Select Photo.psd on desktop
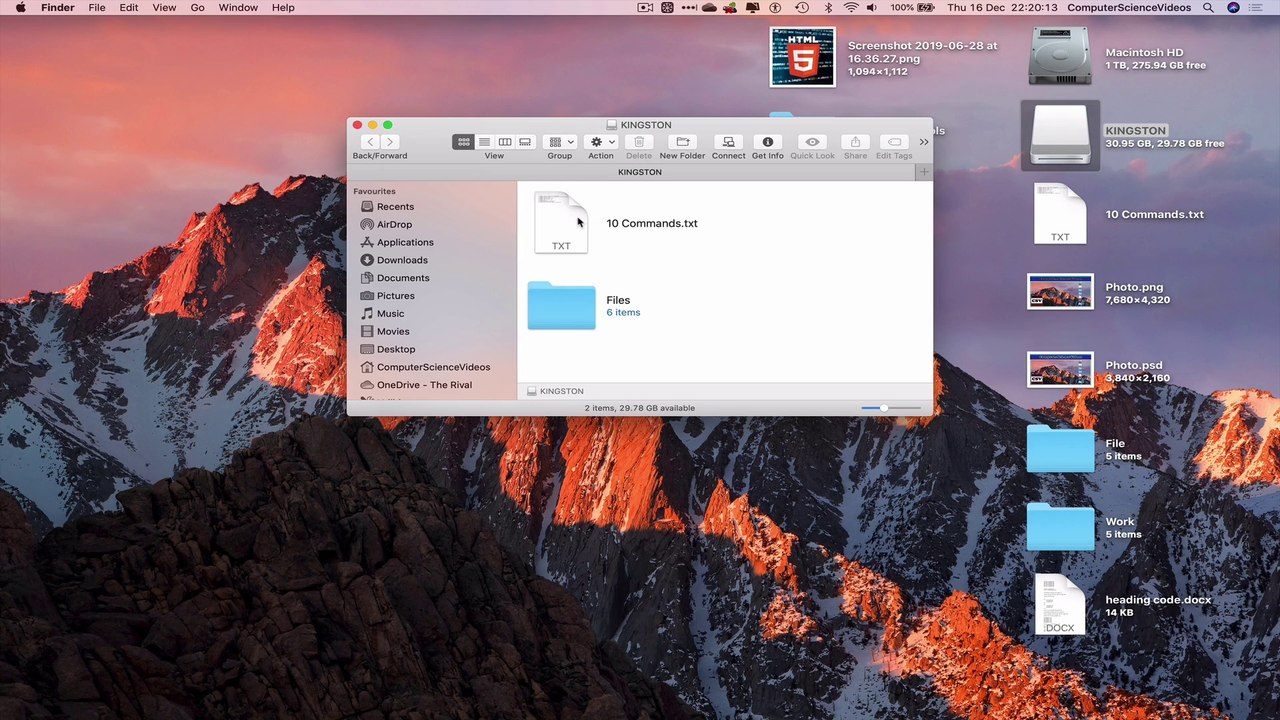 coord(1060,370)
